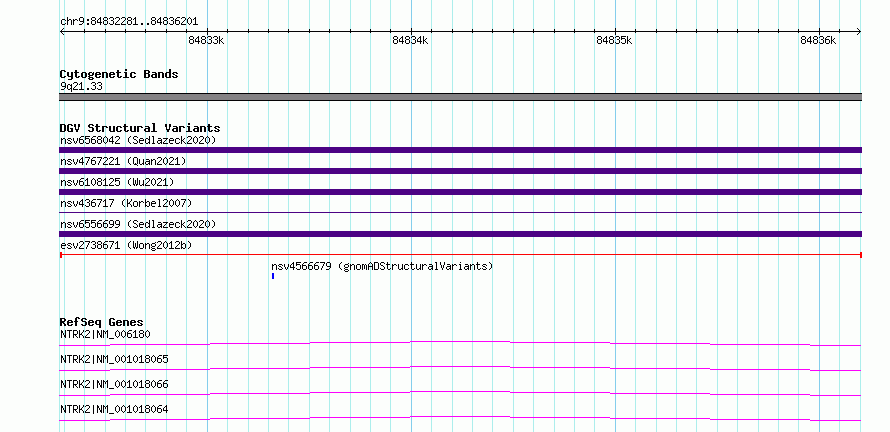Select the gray 9q21.33 cytogenetic band bar
The height and width of the screenshot is (432, 890).
tap(460, 97)
